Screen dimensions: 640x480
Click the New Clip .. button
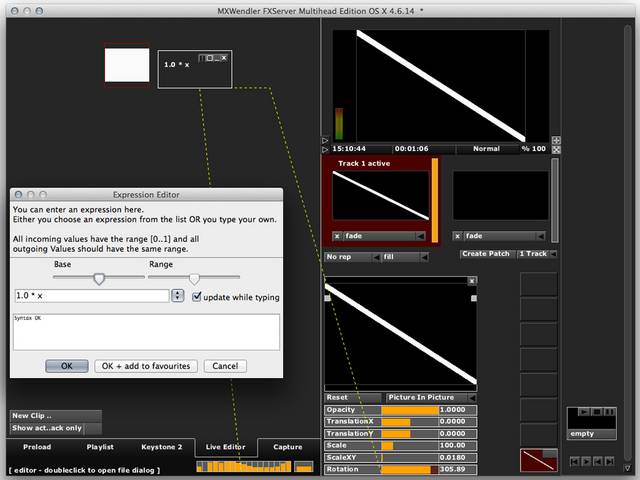point(56,416)
